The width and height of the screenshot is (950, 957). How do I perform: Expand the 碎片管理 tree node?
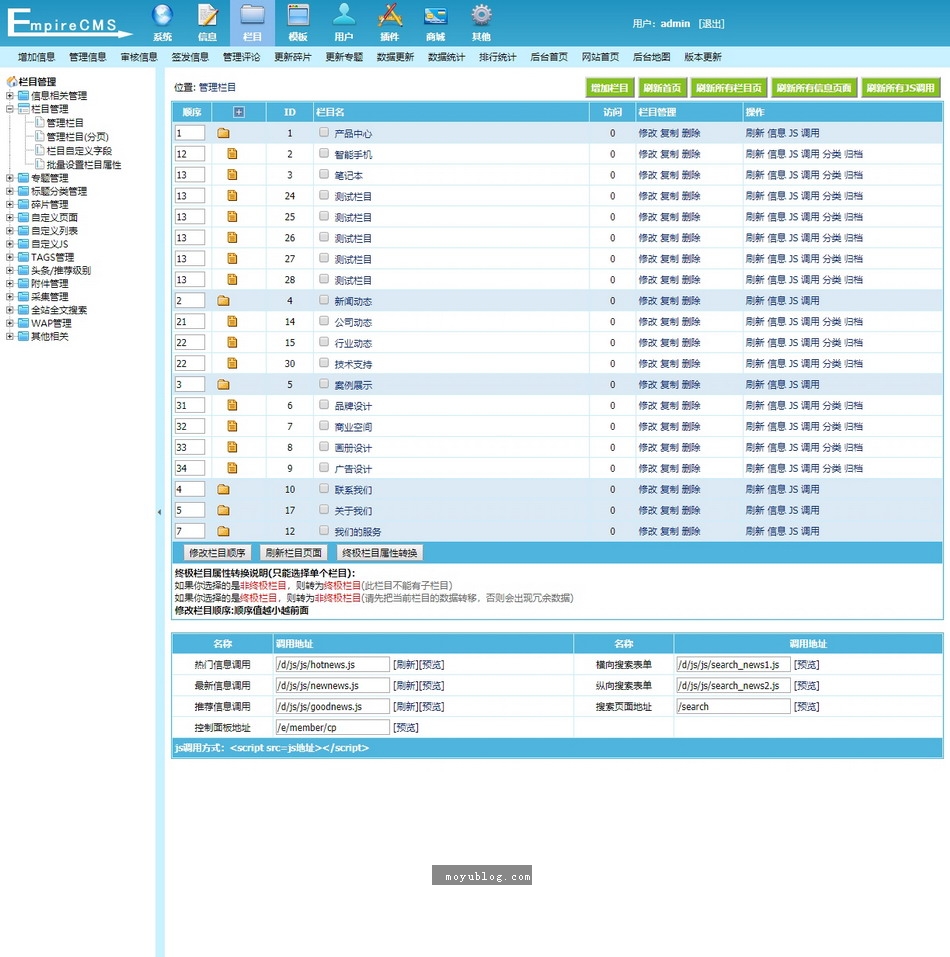pos(10,204)
